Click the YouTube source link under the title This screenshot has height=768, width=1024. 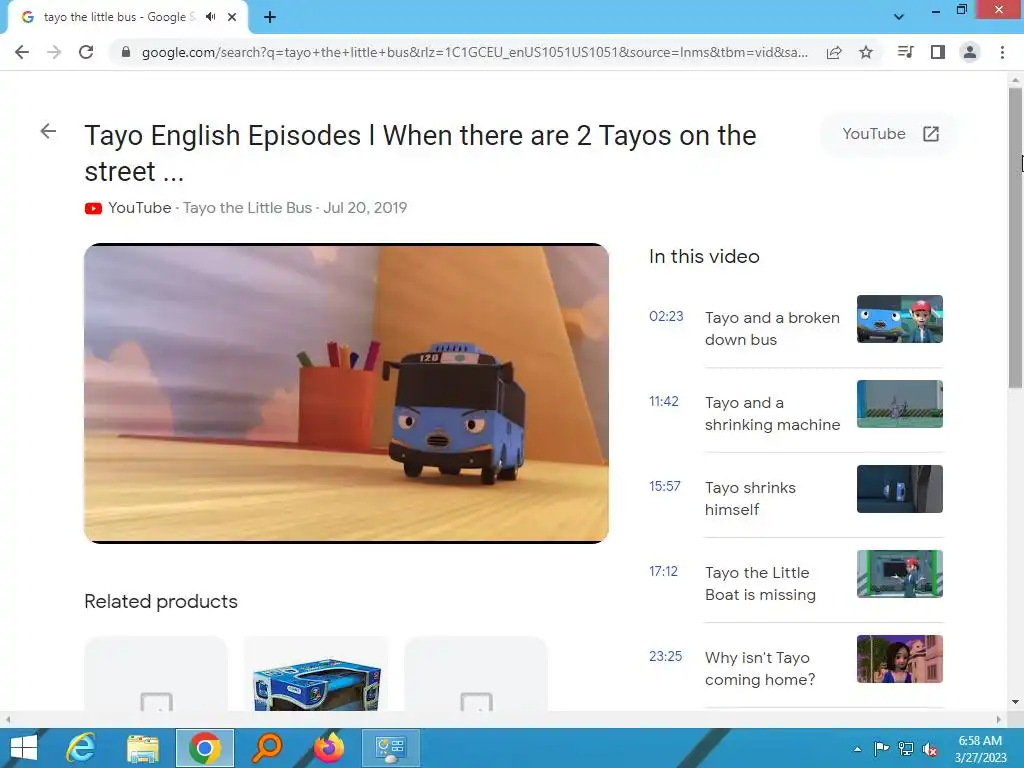(x=140, y=208)
